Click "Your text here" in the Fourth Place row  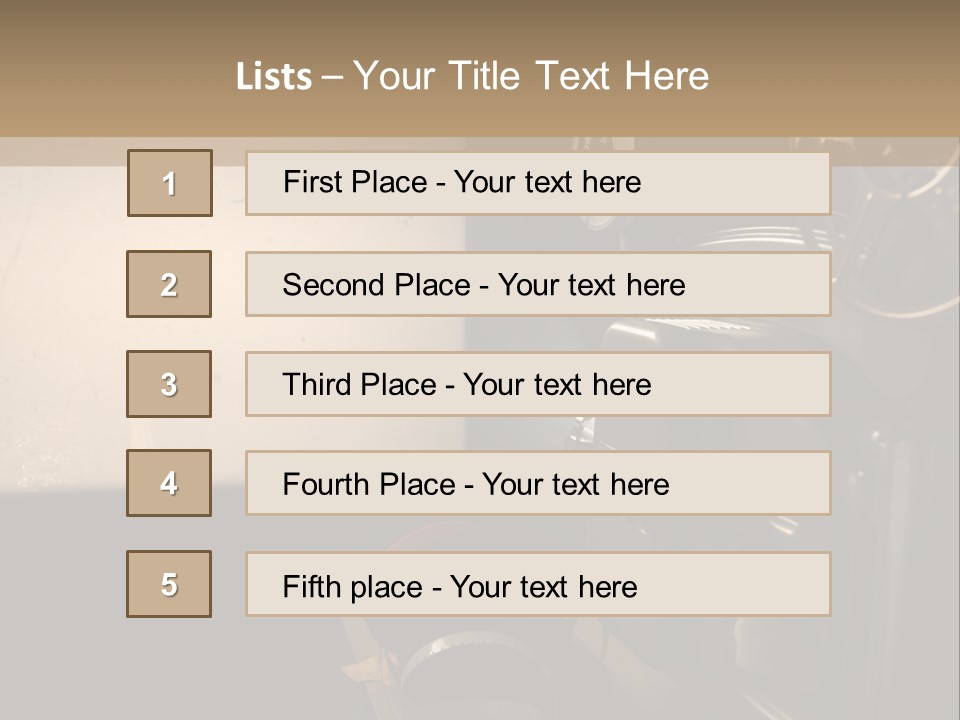click(x=575, y=485)
